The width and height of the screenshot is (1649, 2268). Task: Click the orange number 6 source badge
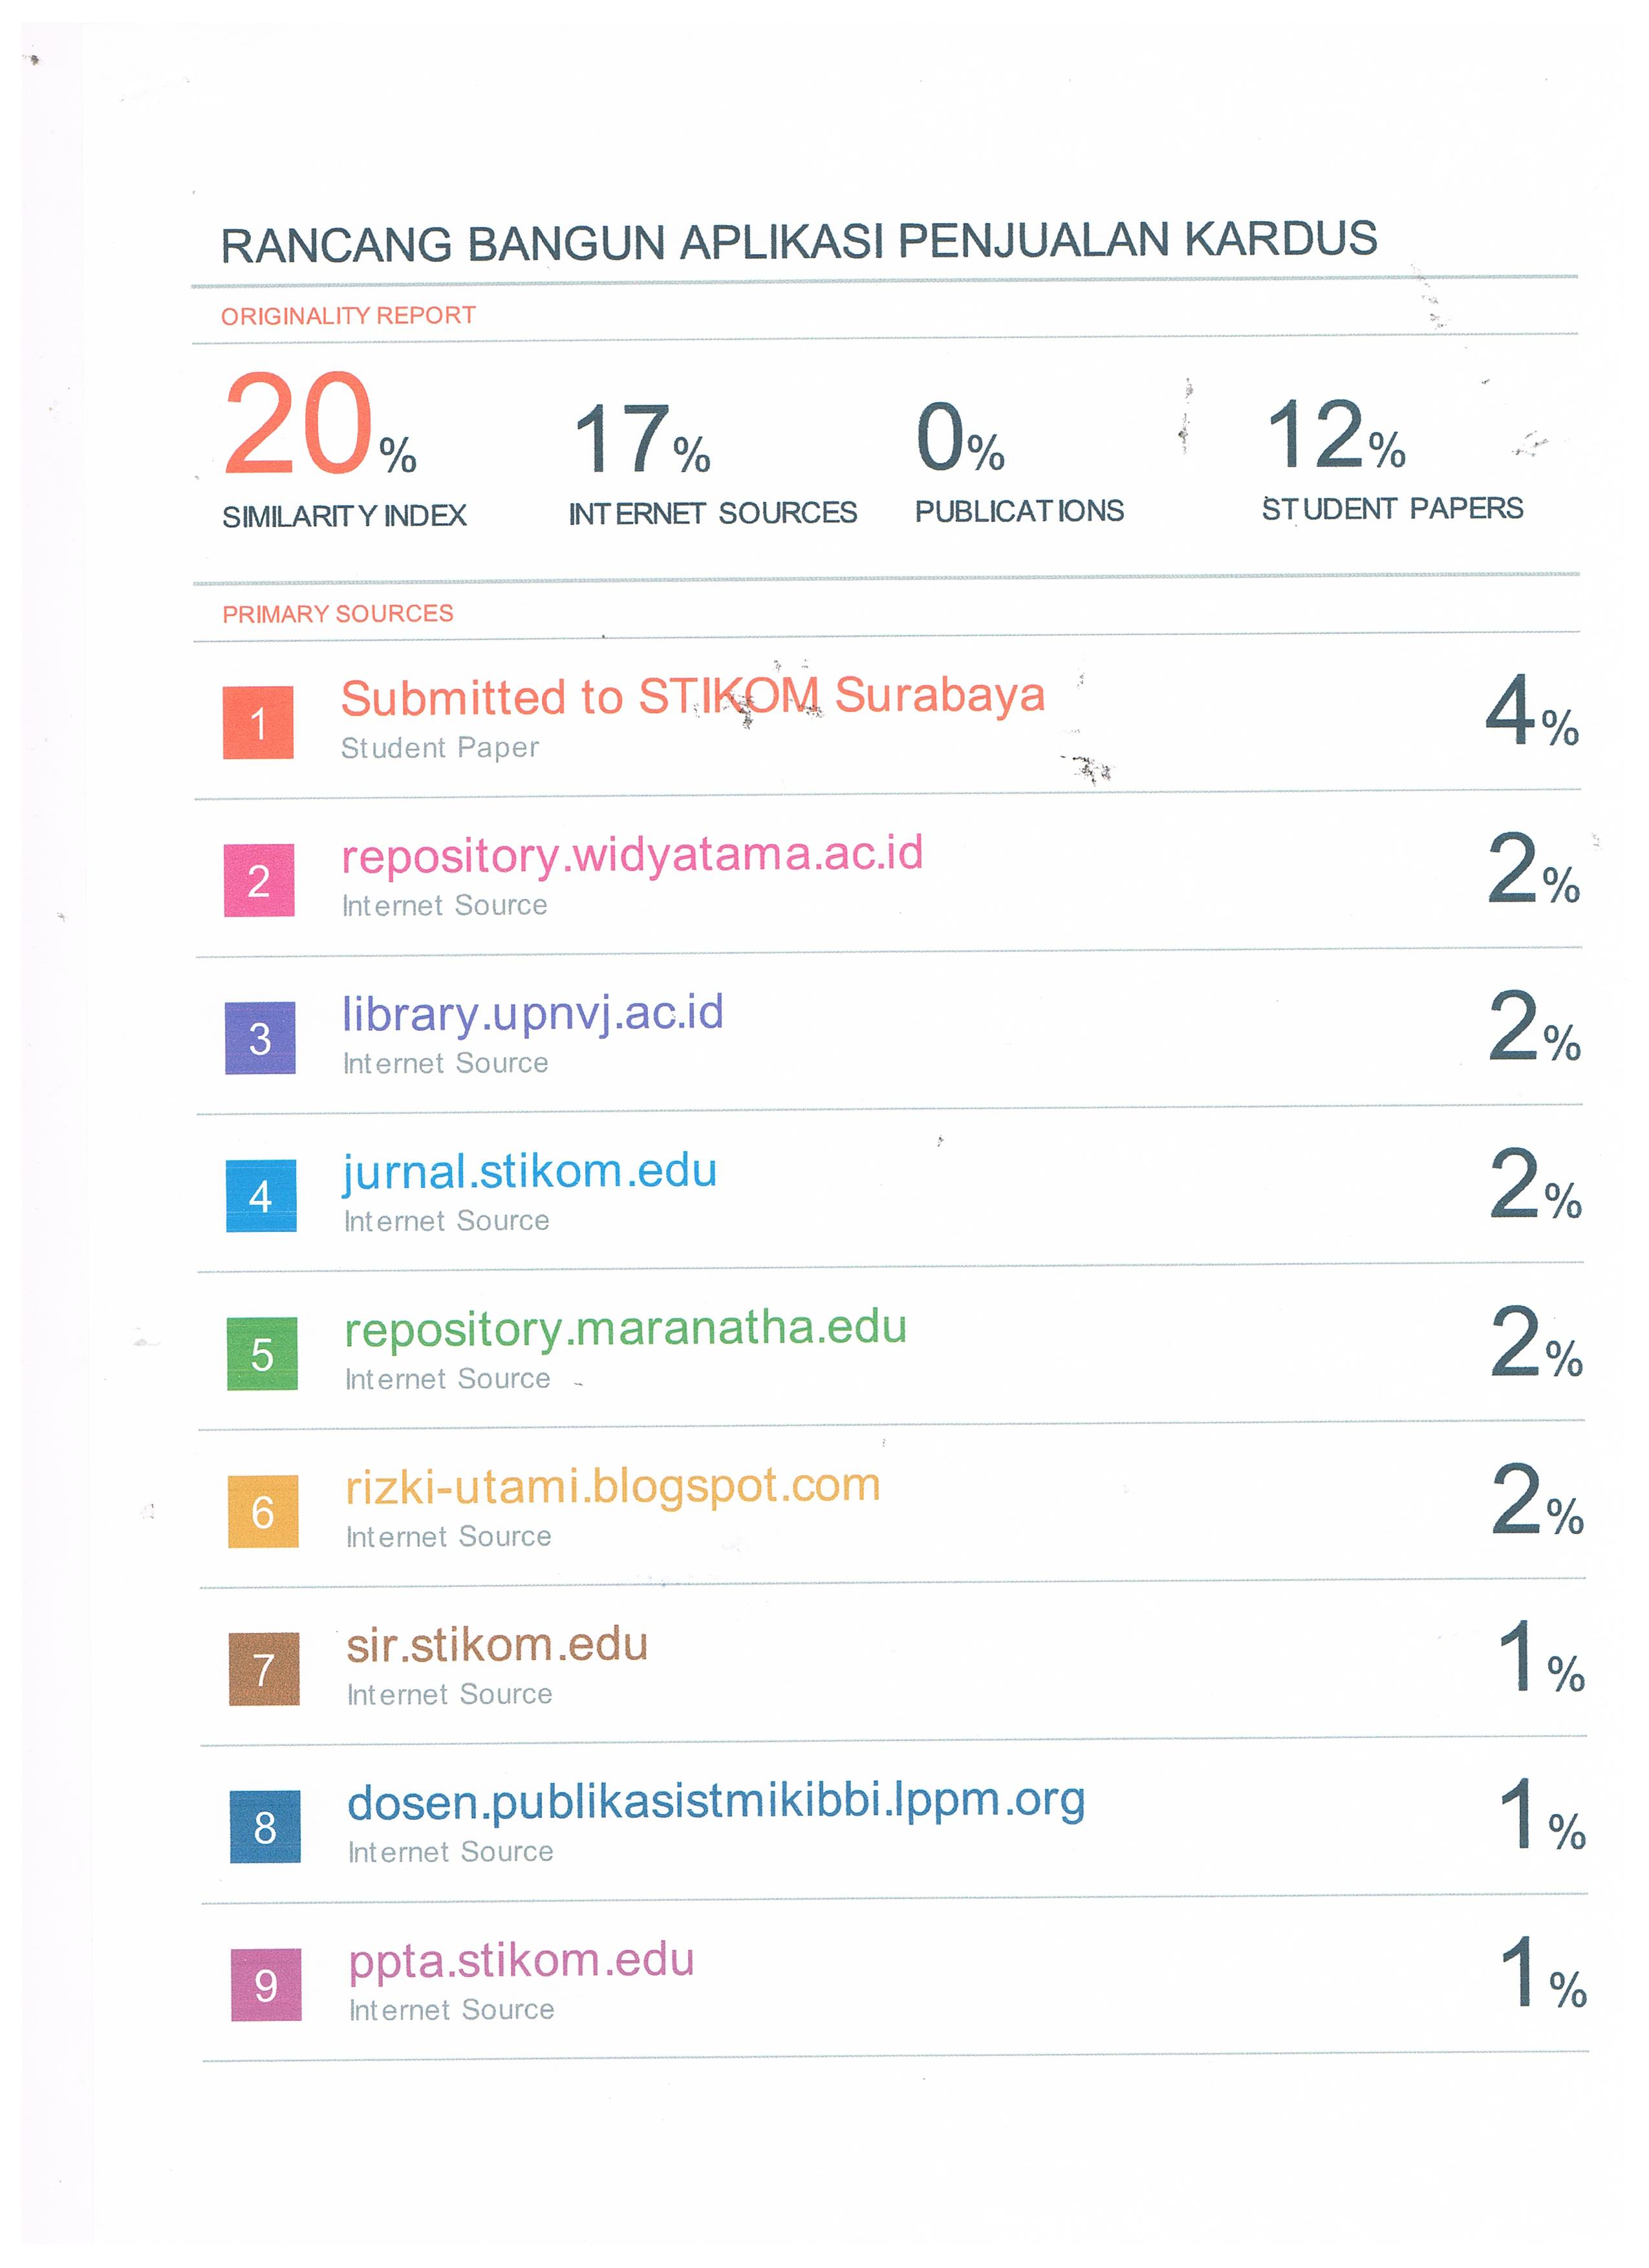click(263, 1511)
